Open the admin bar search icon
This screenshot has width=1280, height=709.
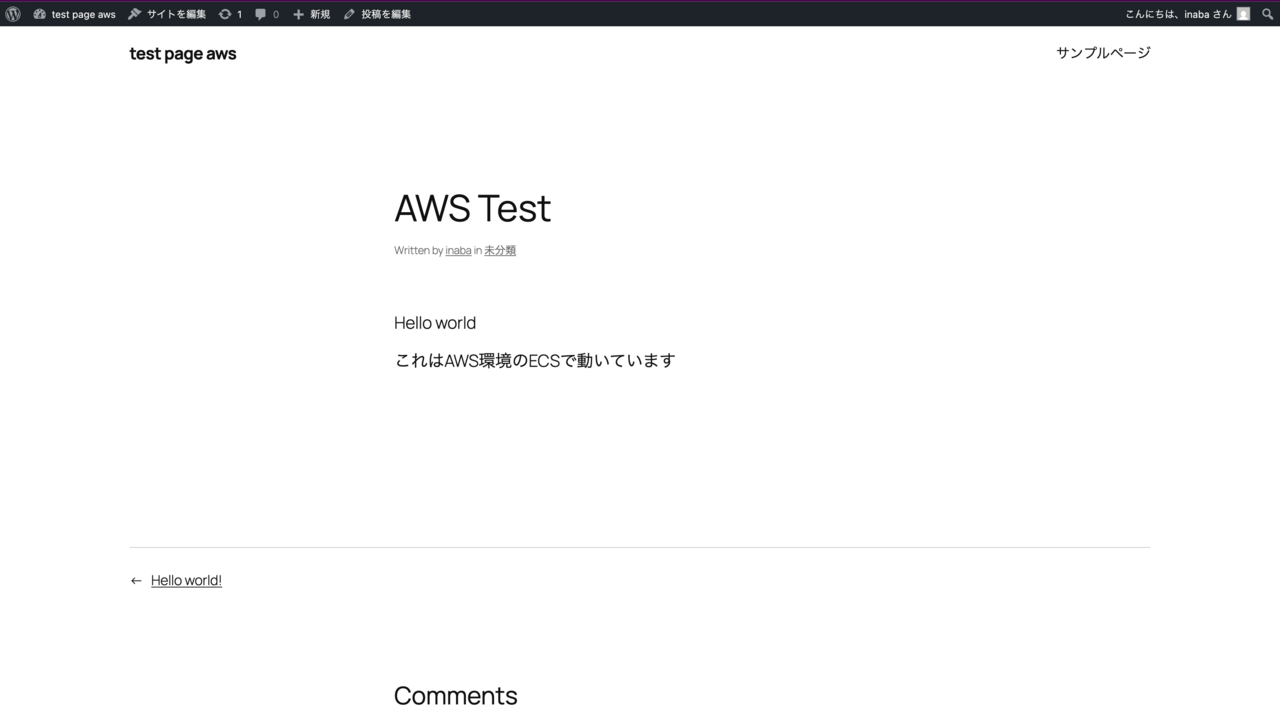[1268, 14]
